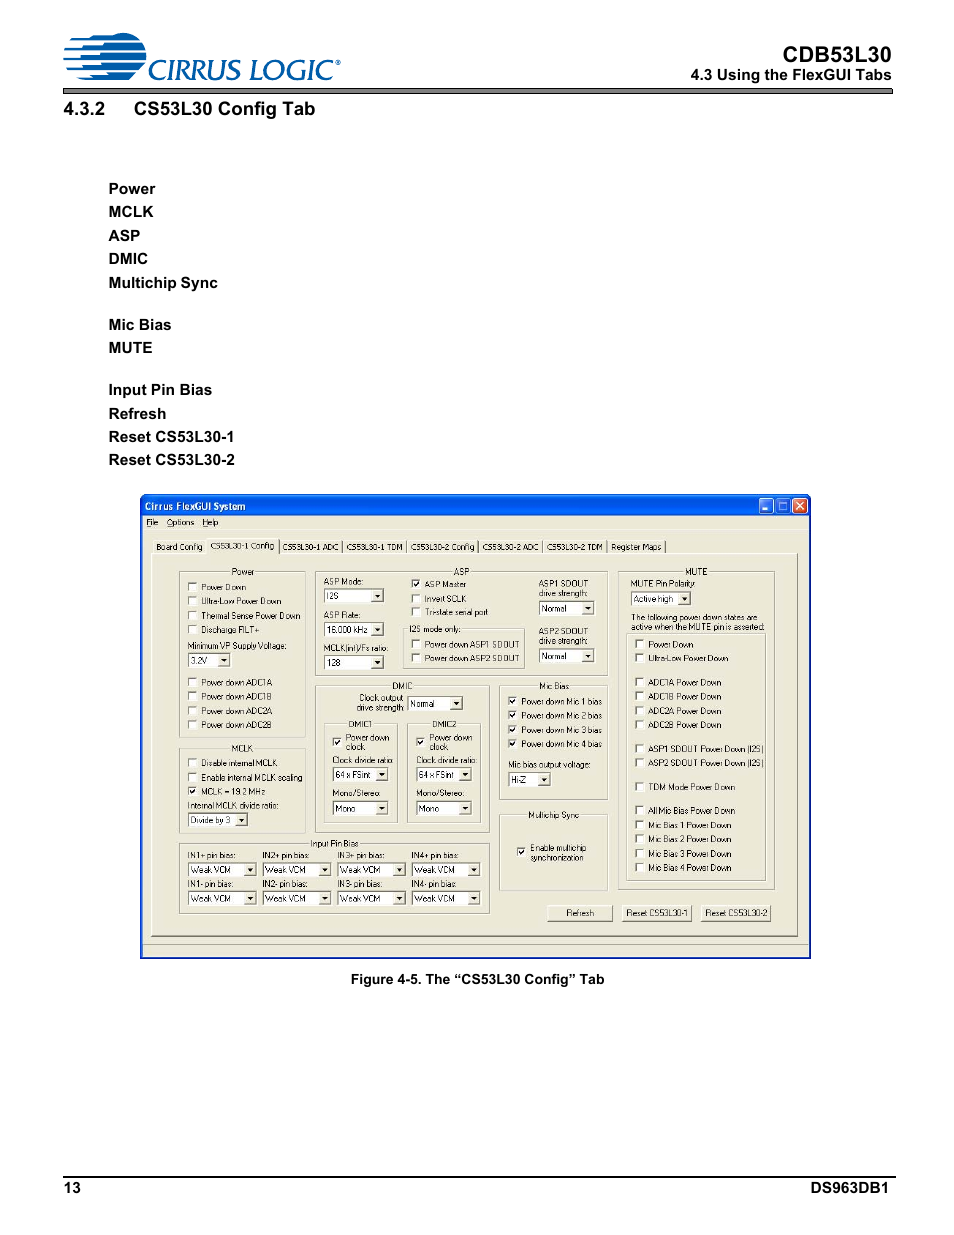This screenshot has width=954, height=1235.
Task: Enable internal MCLK scaling checkbox
Action: click(x=193, y=777)
